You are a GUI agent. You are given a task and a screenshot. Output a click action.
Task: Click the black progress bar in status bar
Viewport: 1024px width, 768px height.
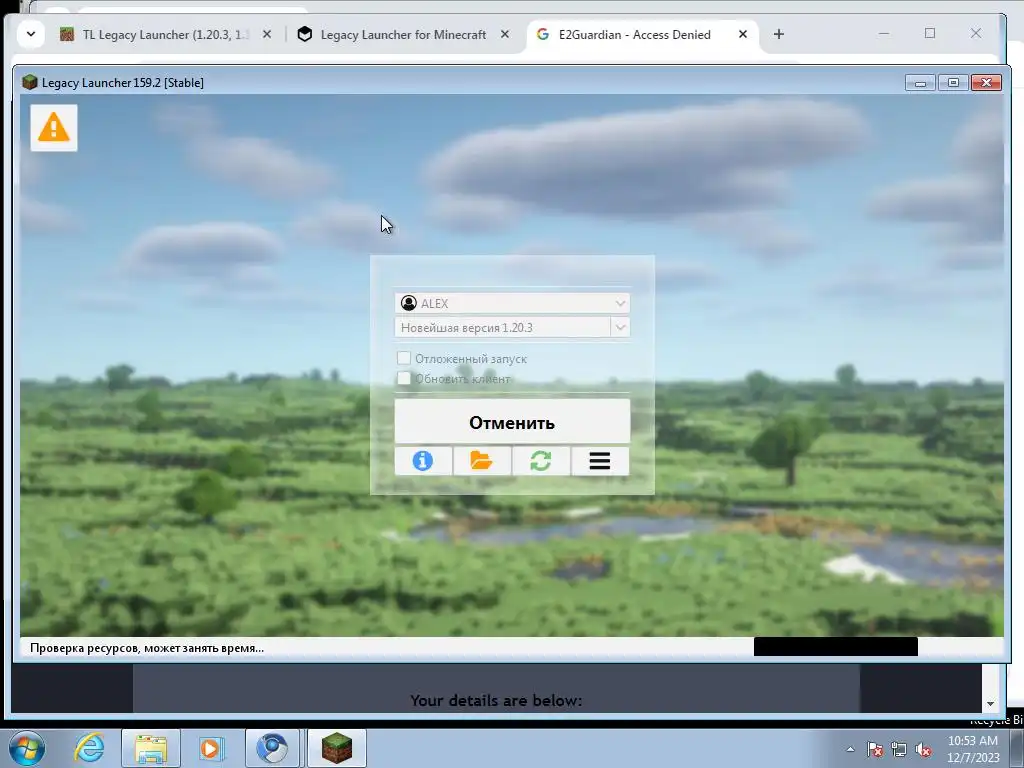(x=835, y=647)
